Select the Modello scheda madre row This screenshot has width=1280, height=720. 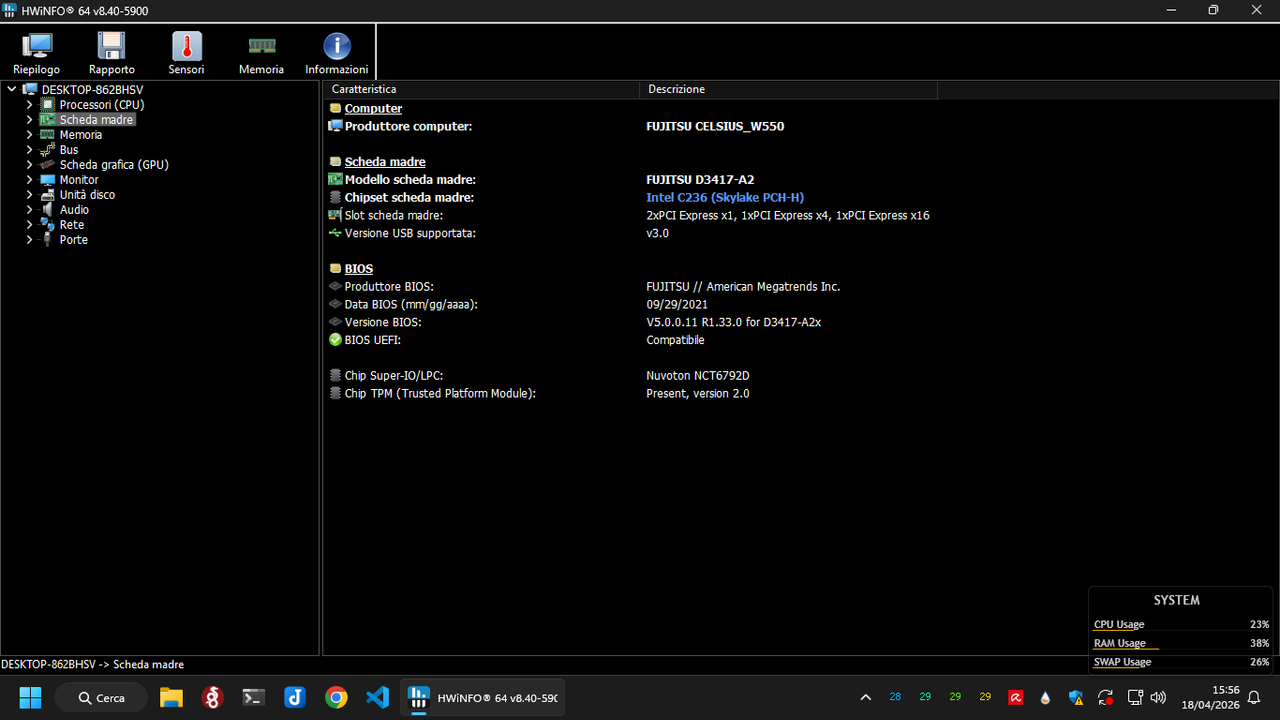631,180
